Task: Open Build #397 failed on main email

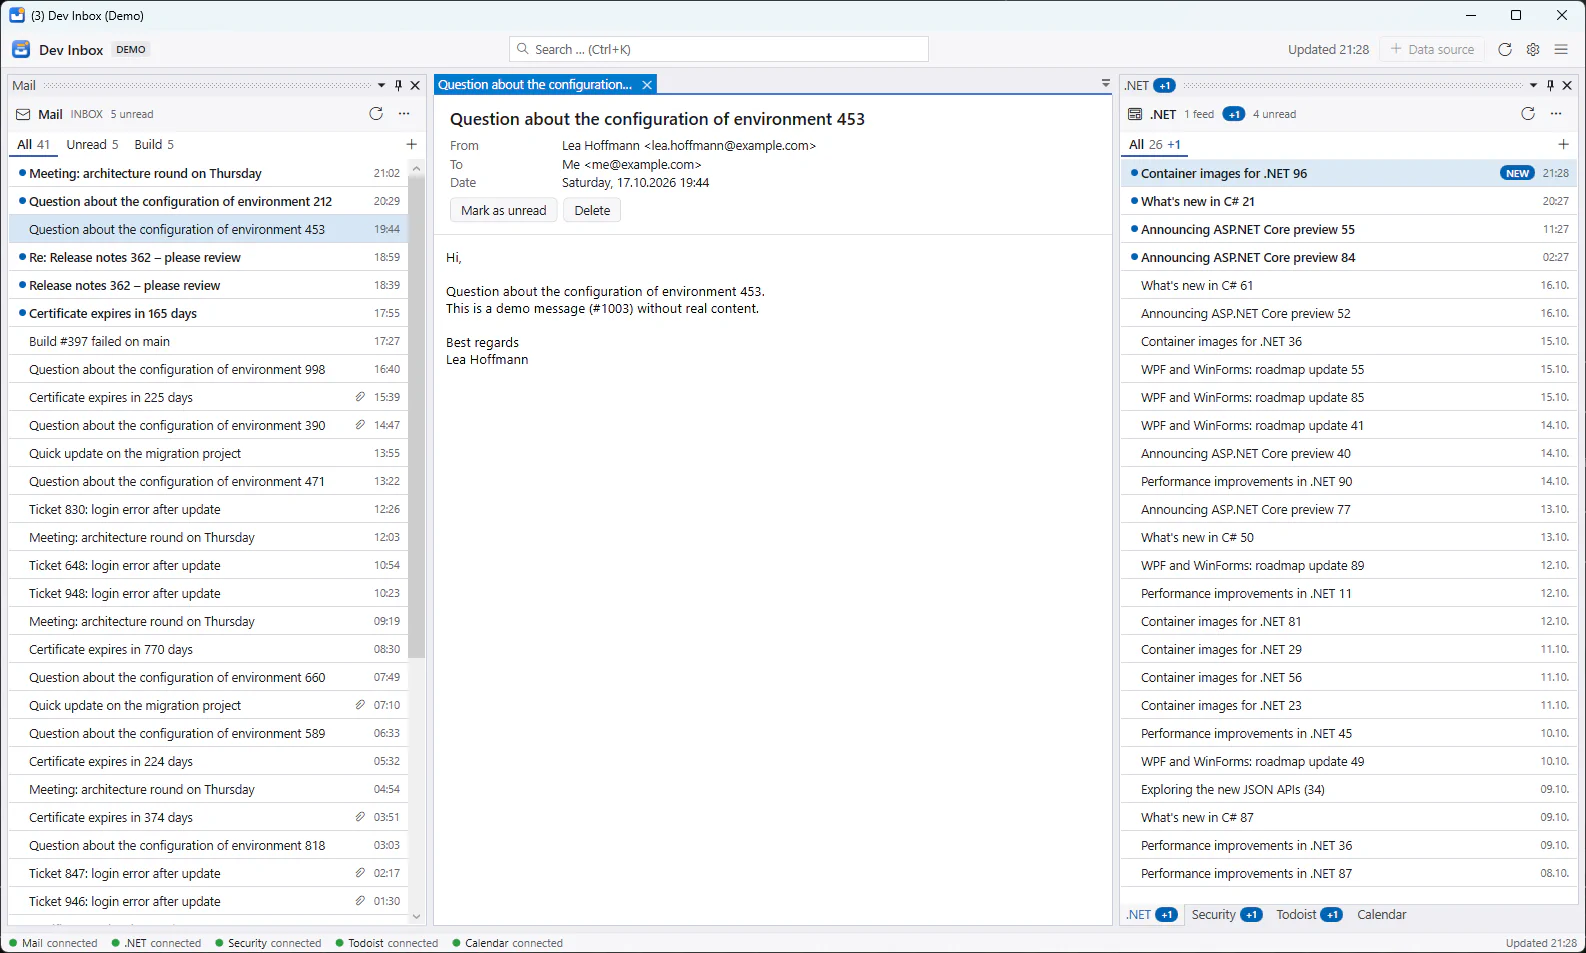Action: [208, 341]
